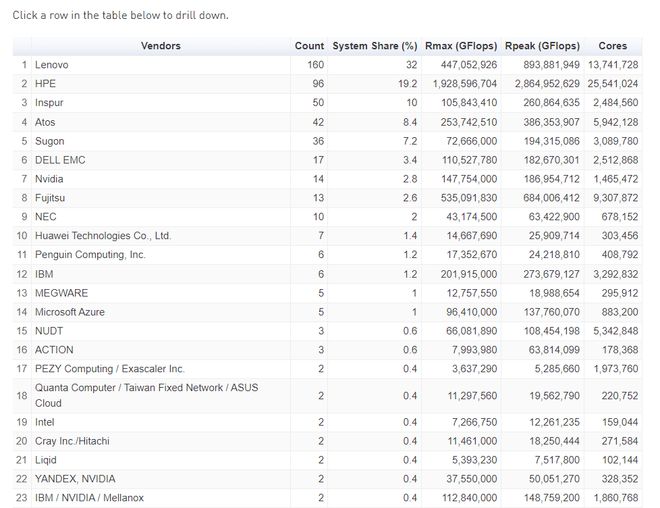Click the Vendors column header
The width and height of the screenshot is (660, 508).
161,46
